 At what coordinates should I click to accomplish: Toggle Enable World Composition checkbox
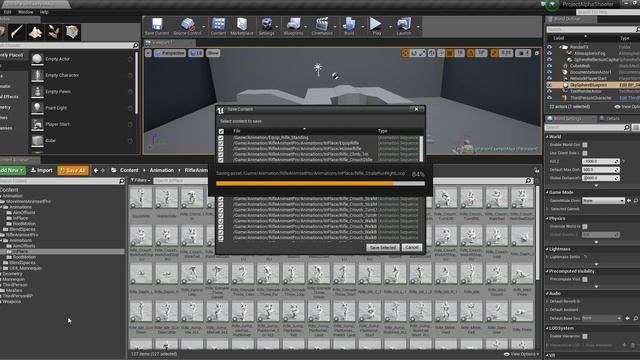click(x=585, y=145)
